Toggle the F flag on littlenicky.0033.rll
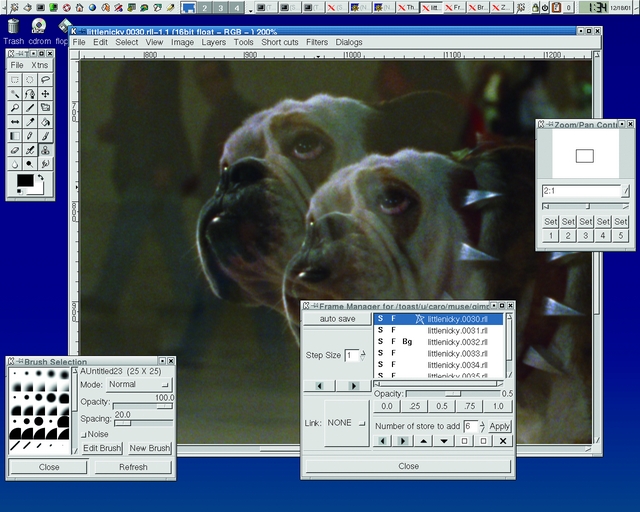This screenshot has height=512, width=640. pyautogui.click(x=393, y=353)
